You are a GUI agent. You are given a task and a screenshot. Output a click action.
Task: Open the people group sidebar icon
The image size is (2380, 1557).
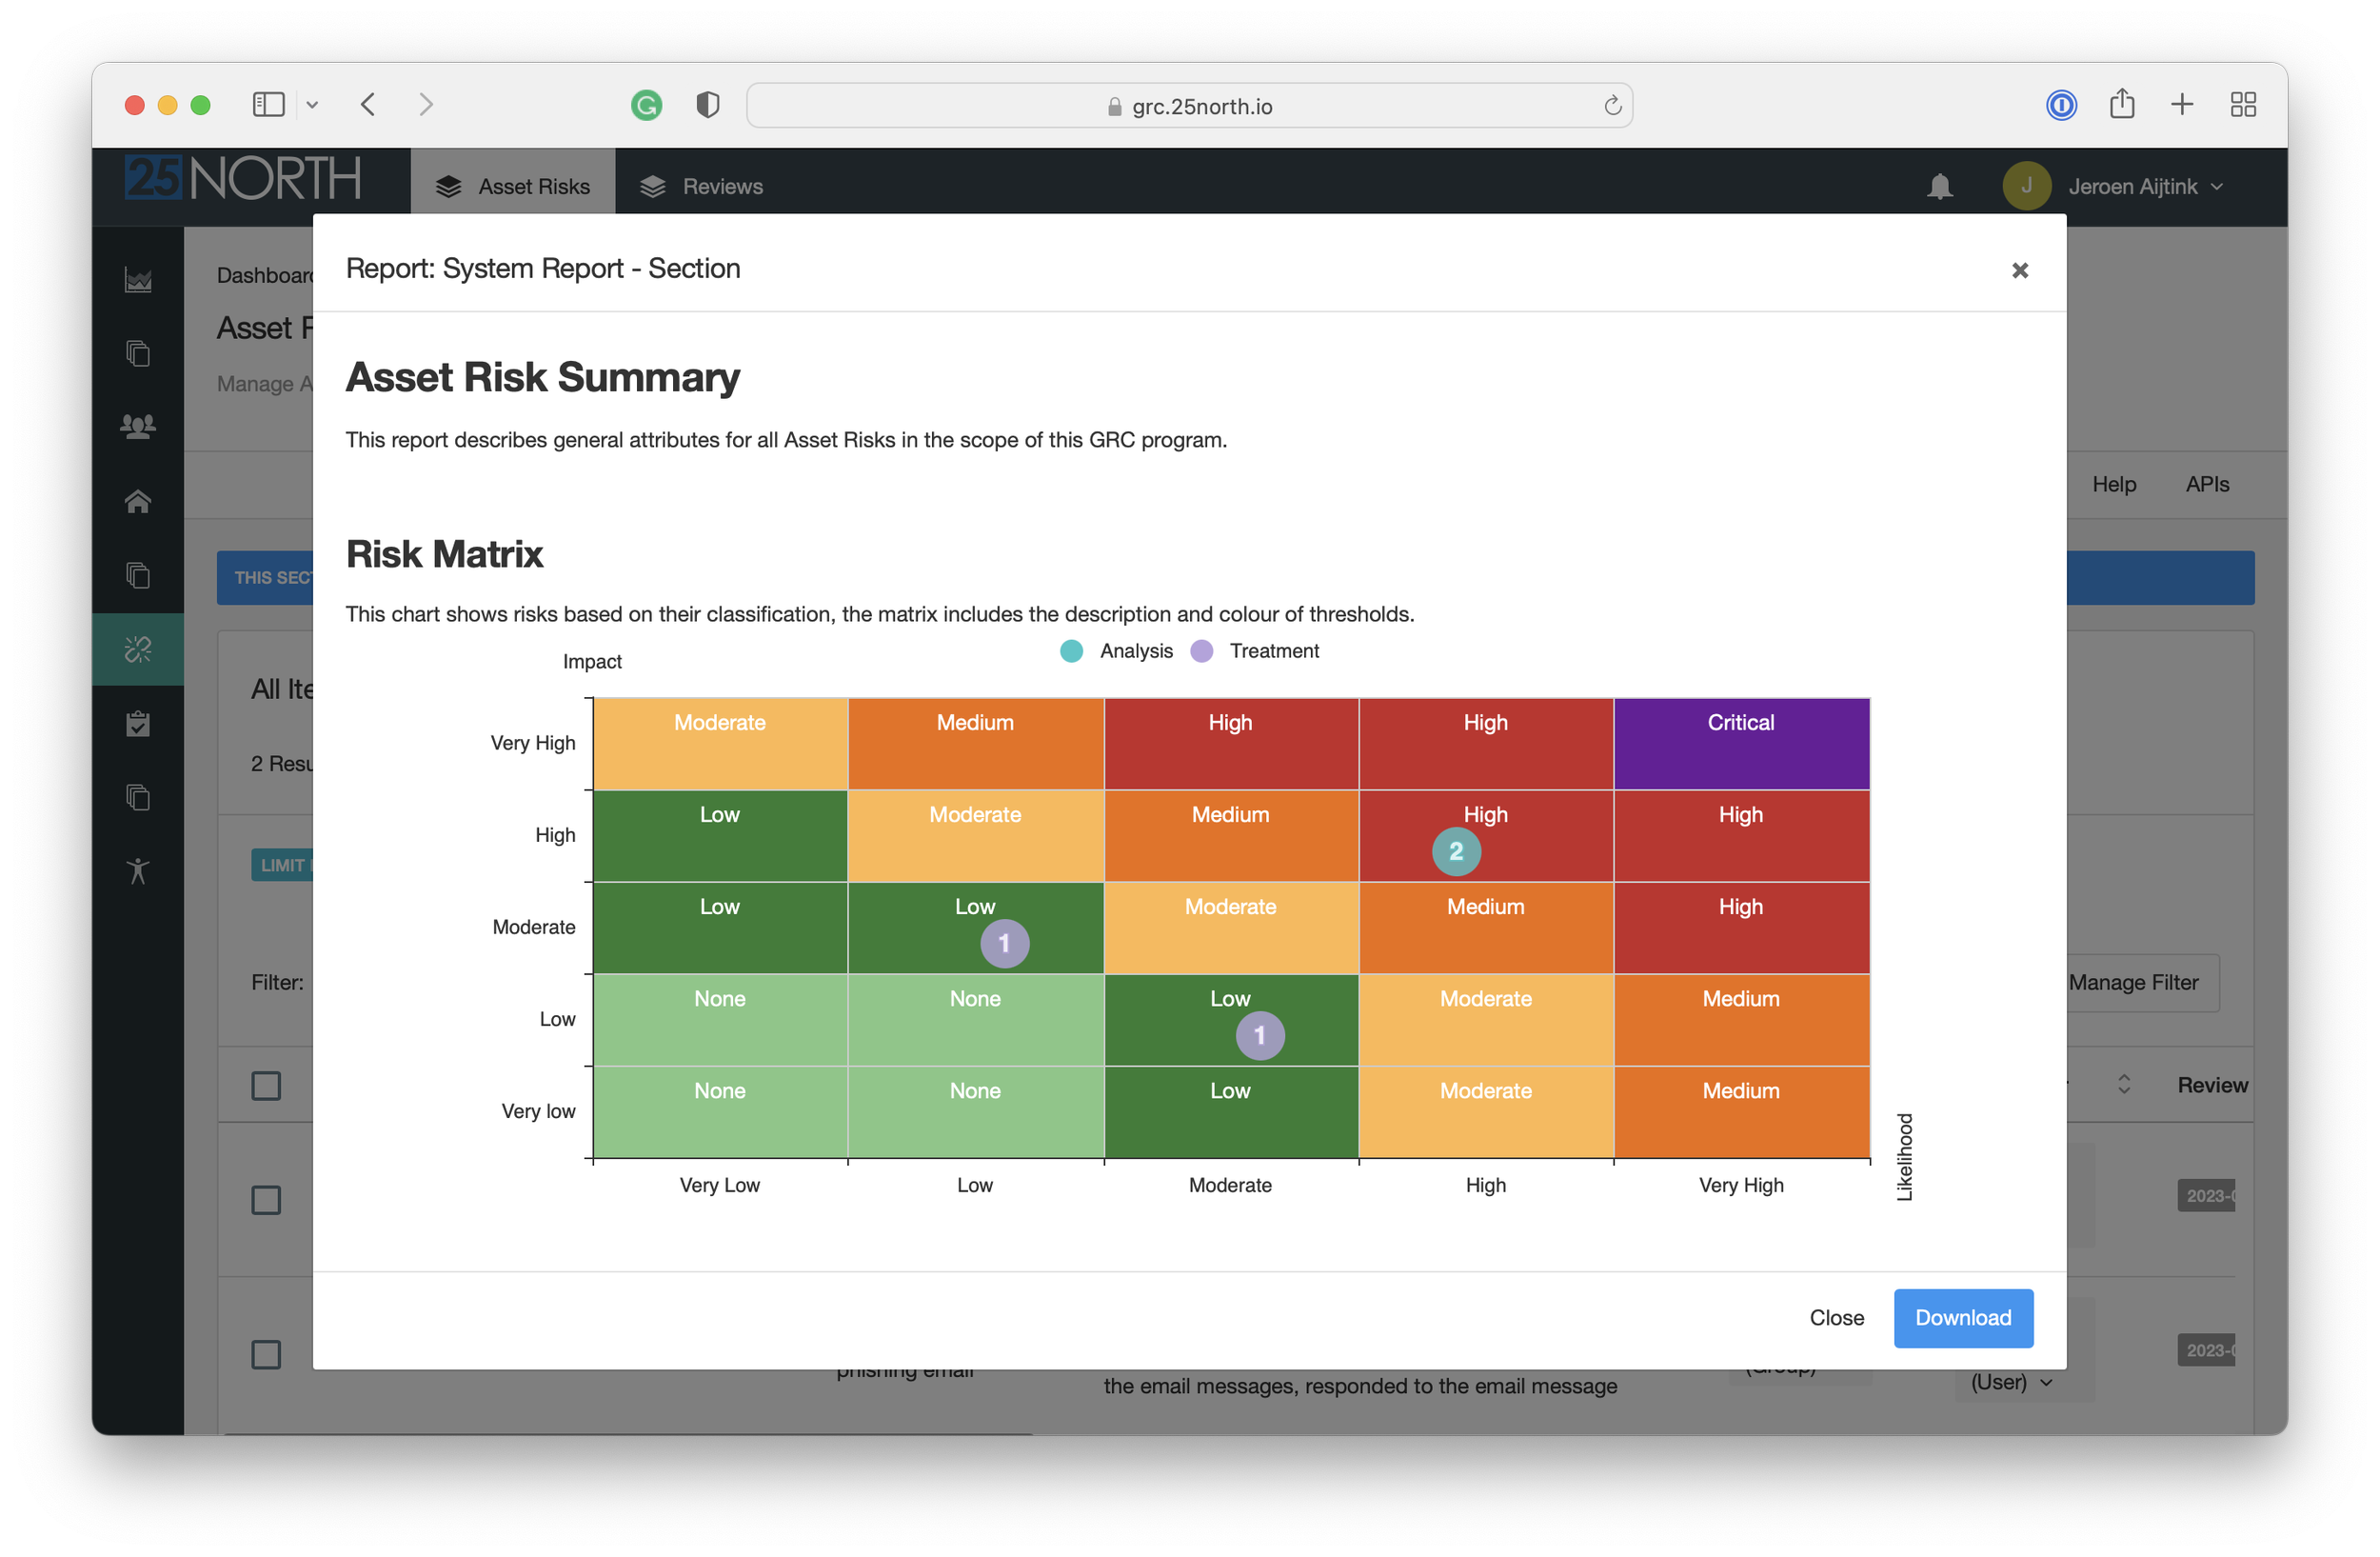click(138, 427)
